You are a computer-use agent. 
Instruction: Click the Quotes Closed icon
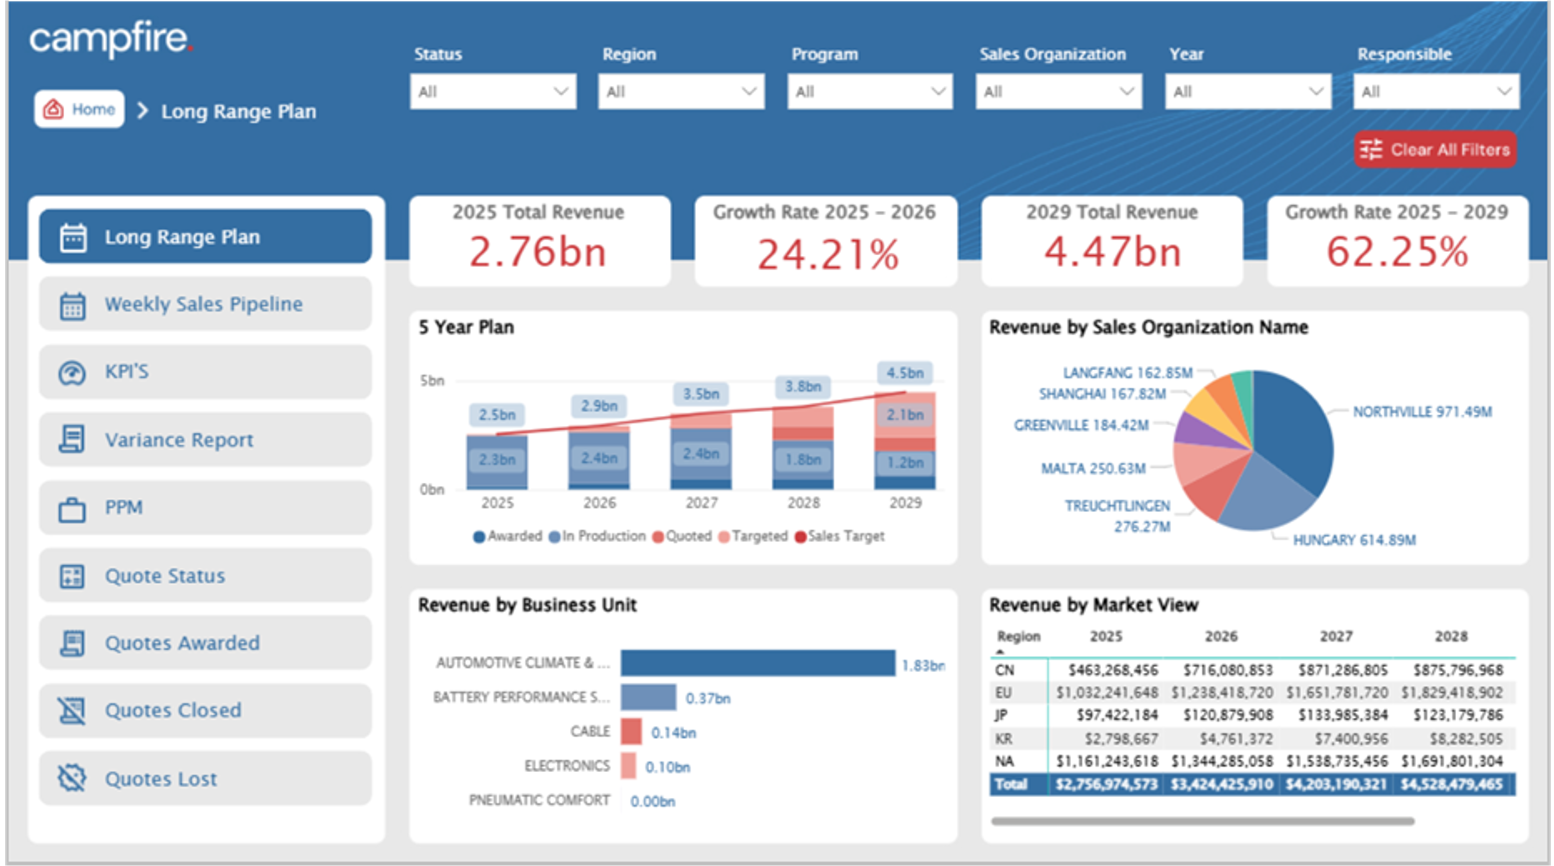tap(73, 711)
